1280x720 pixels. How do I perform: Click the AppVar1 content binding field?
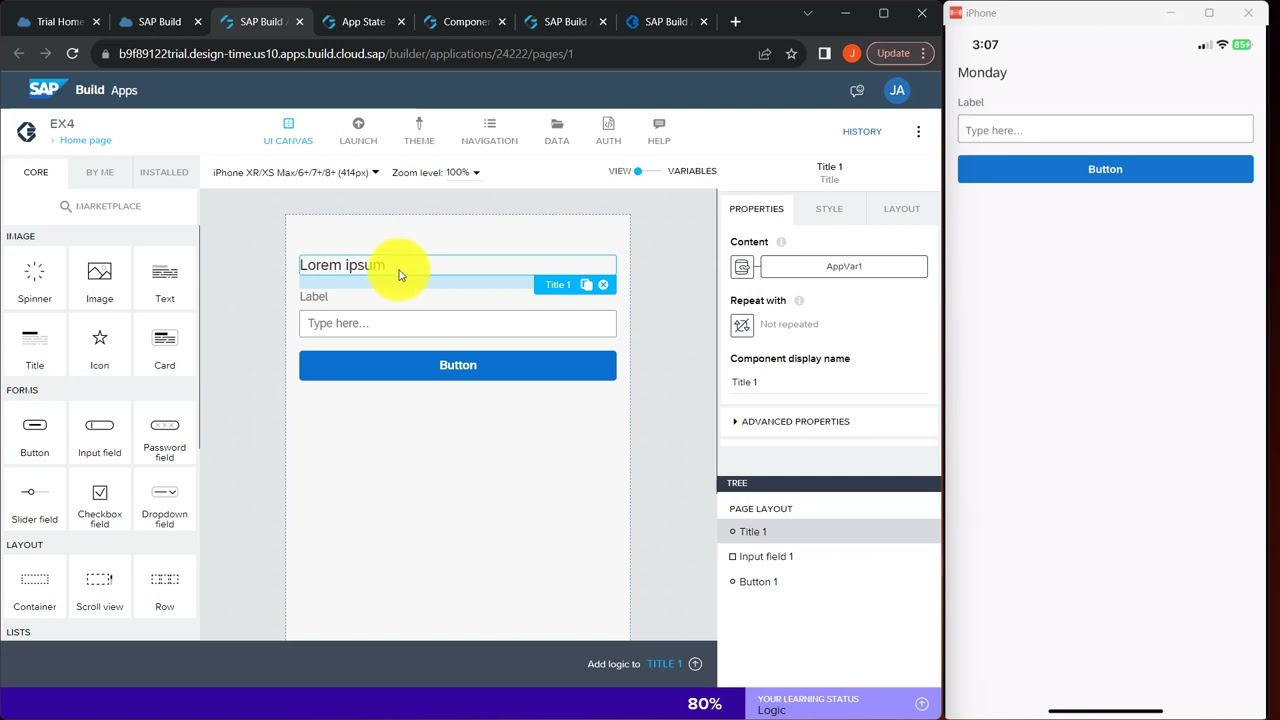tap(844, 266)
